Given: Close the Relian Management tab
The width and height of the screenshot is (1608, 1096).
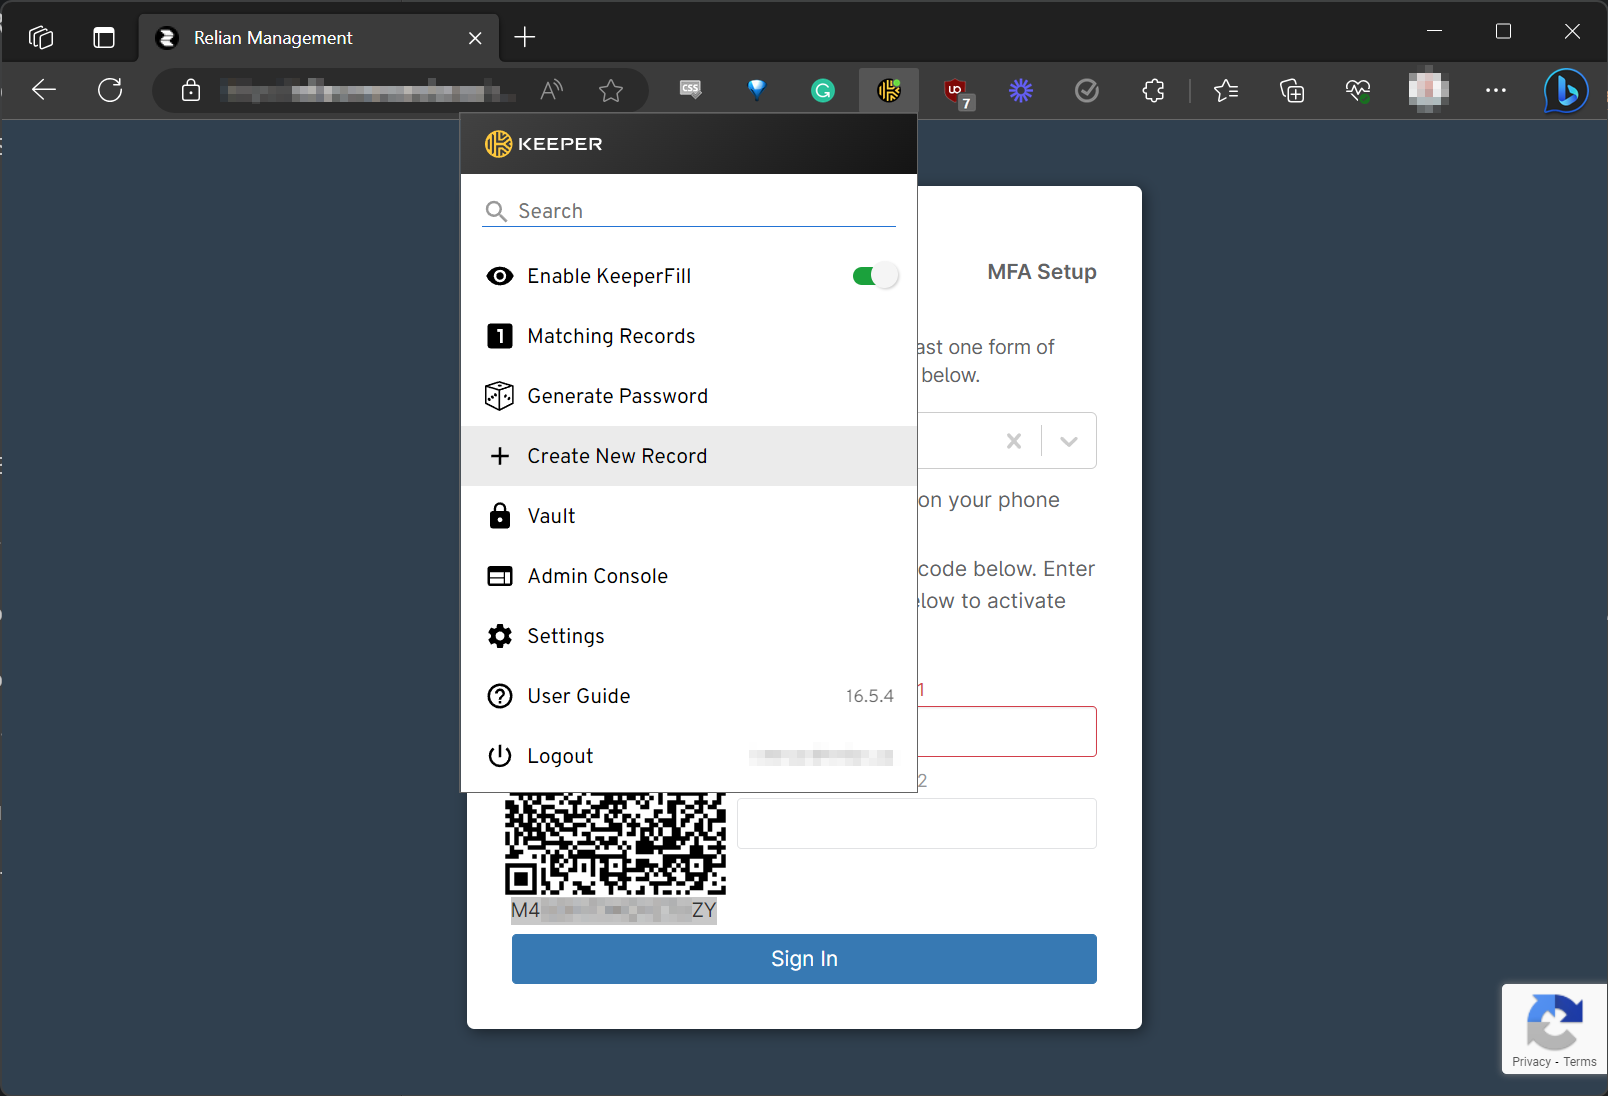Looking at the screenshot, I should coord(475,38).
